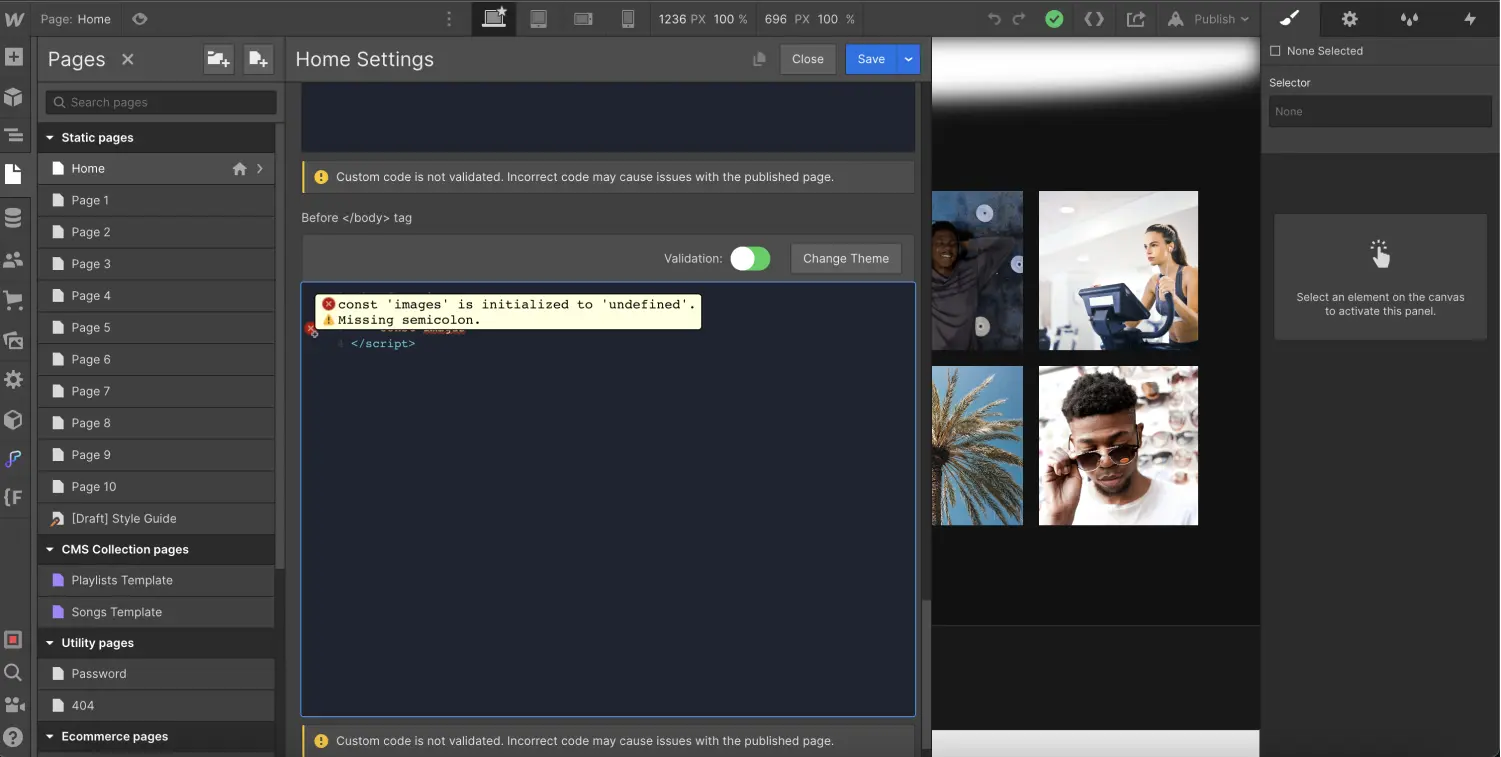
Task: Collapse the CMS Collection pages section
Action: [50, 550]
